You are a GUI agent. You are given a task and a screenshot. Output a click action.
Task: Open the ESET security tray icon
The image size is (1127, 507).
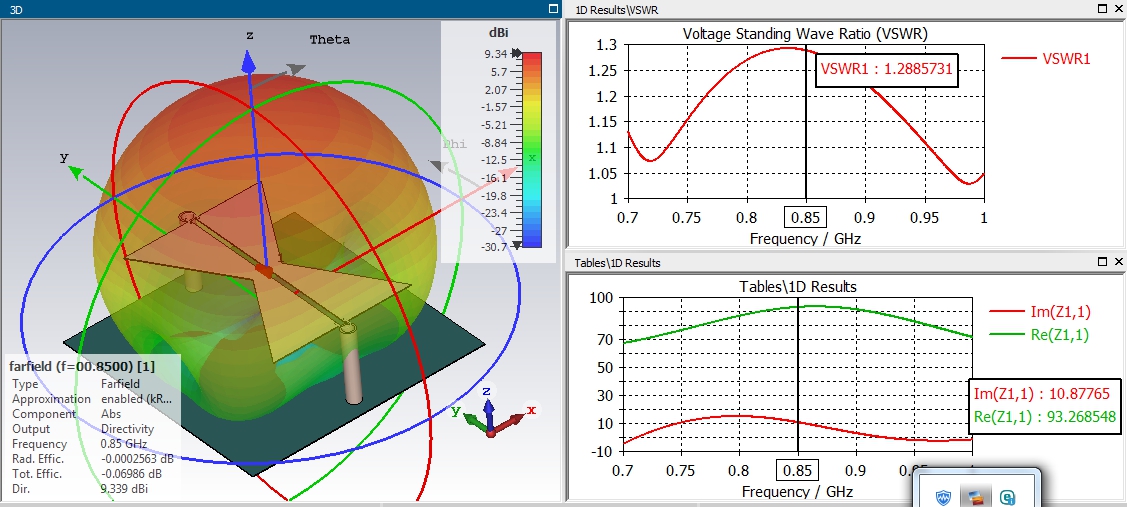click(1008, 497)
